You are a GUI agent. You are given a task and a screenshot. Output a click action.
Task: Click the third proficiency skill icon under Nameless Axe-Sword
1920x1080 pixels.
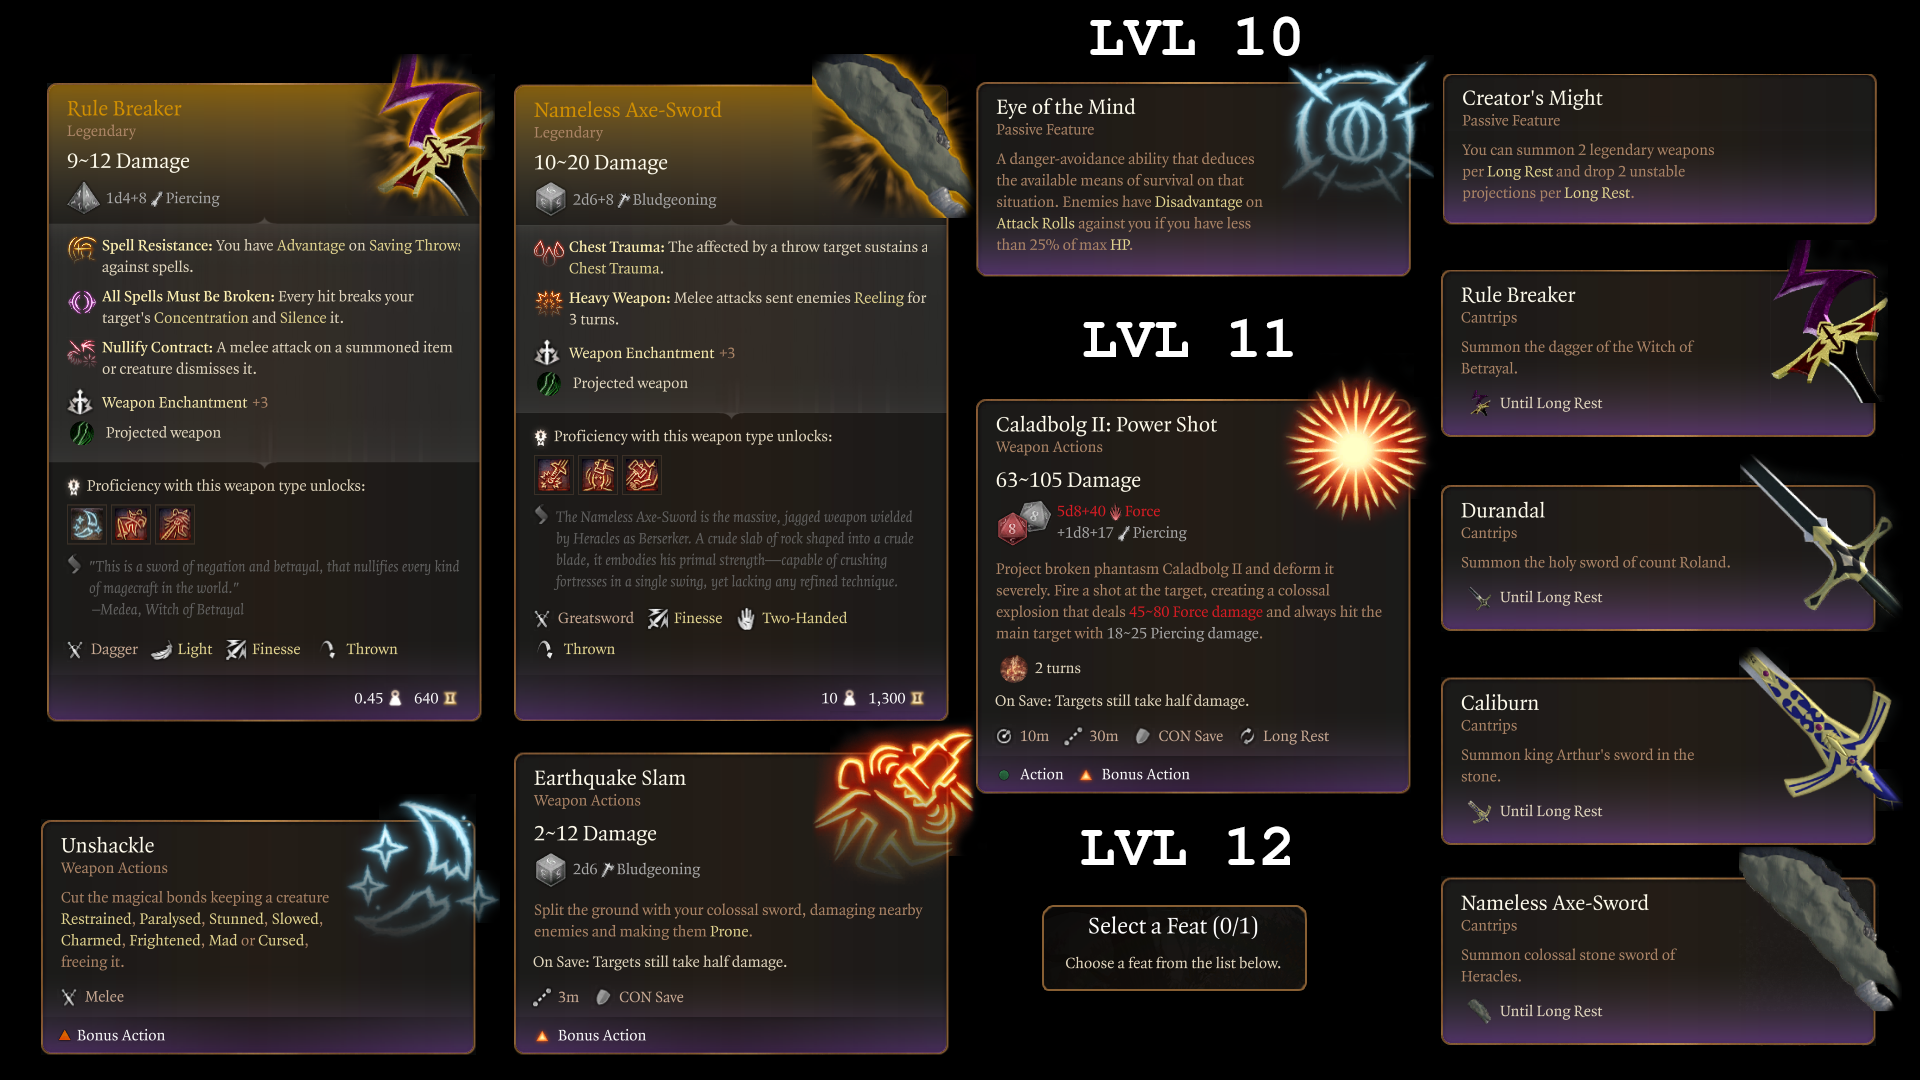click(x=642, y=475)
